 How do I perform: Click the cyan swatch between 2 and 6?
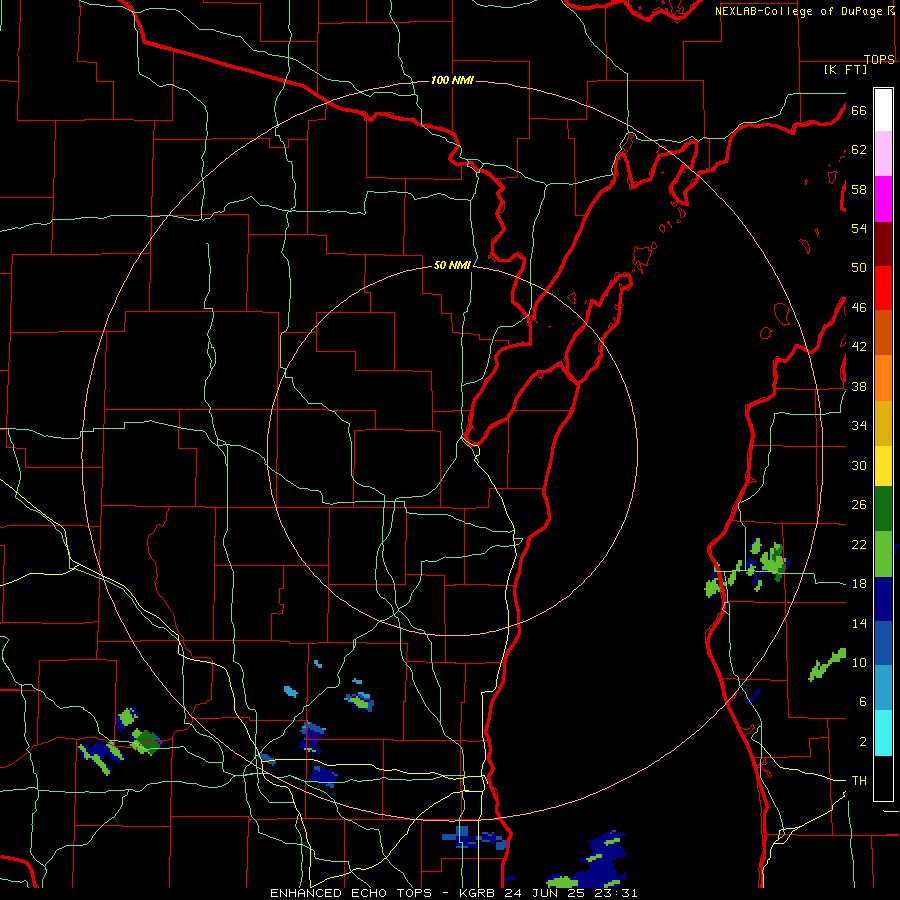[x=883, y=733]
